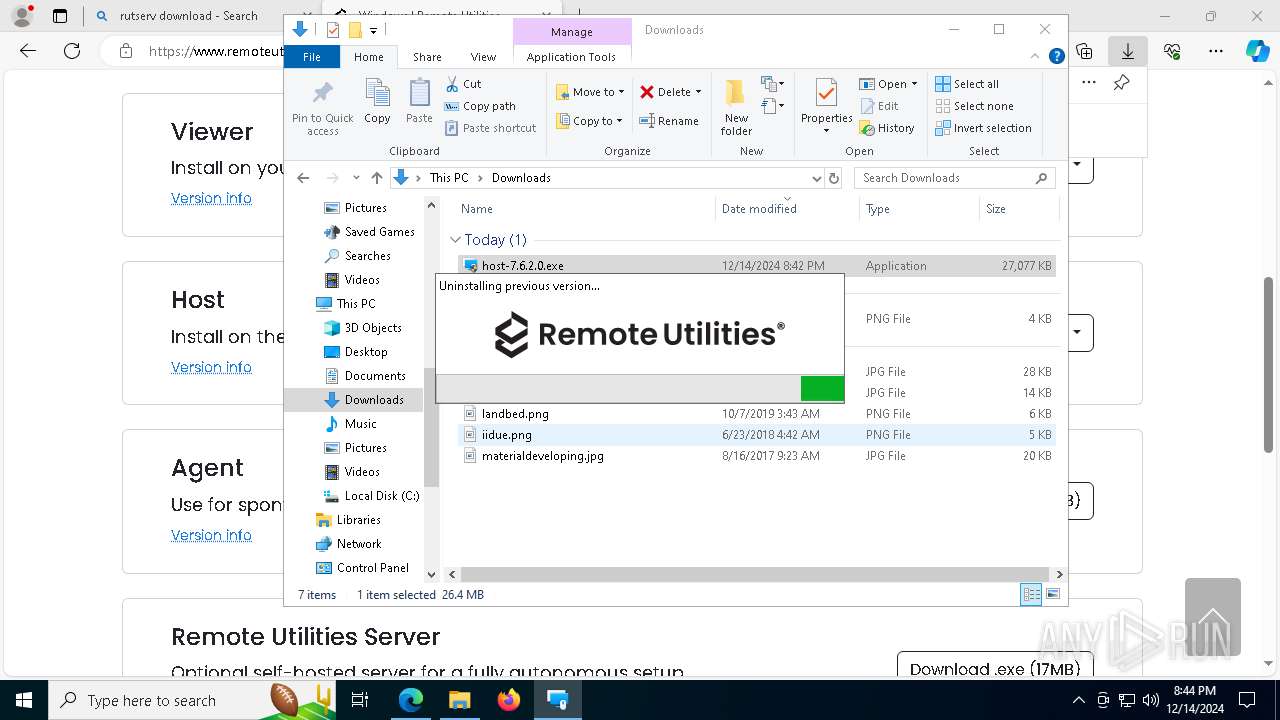1280x720 pixels.
Task: Open Explorer Help question mark icon
Action: tap(1056, 57)
